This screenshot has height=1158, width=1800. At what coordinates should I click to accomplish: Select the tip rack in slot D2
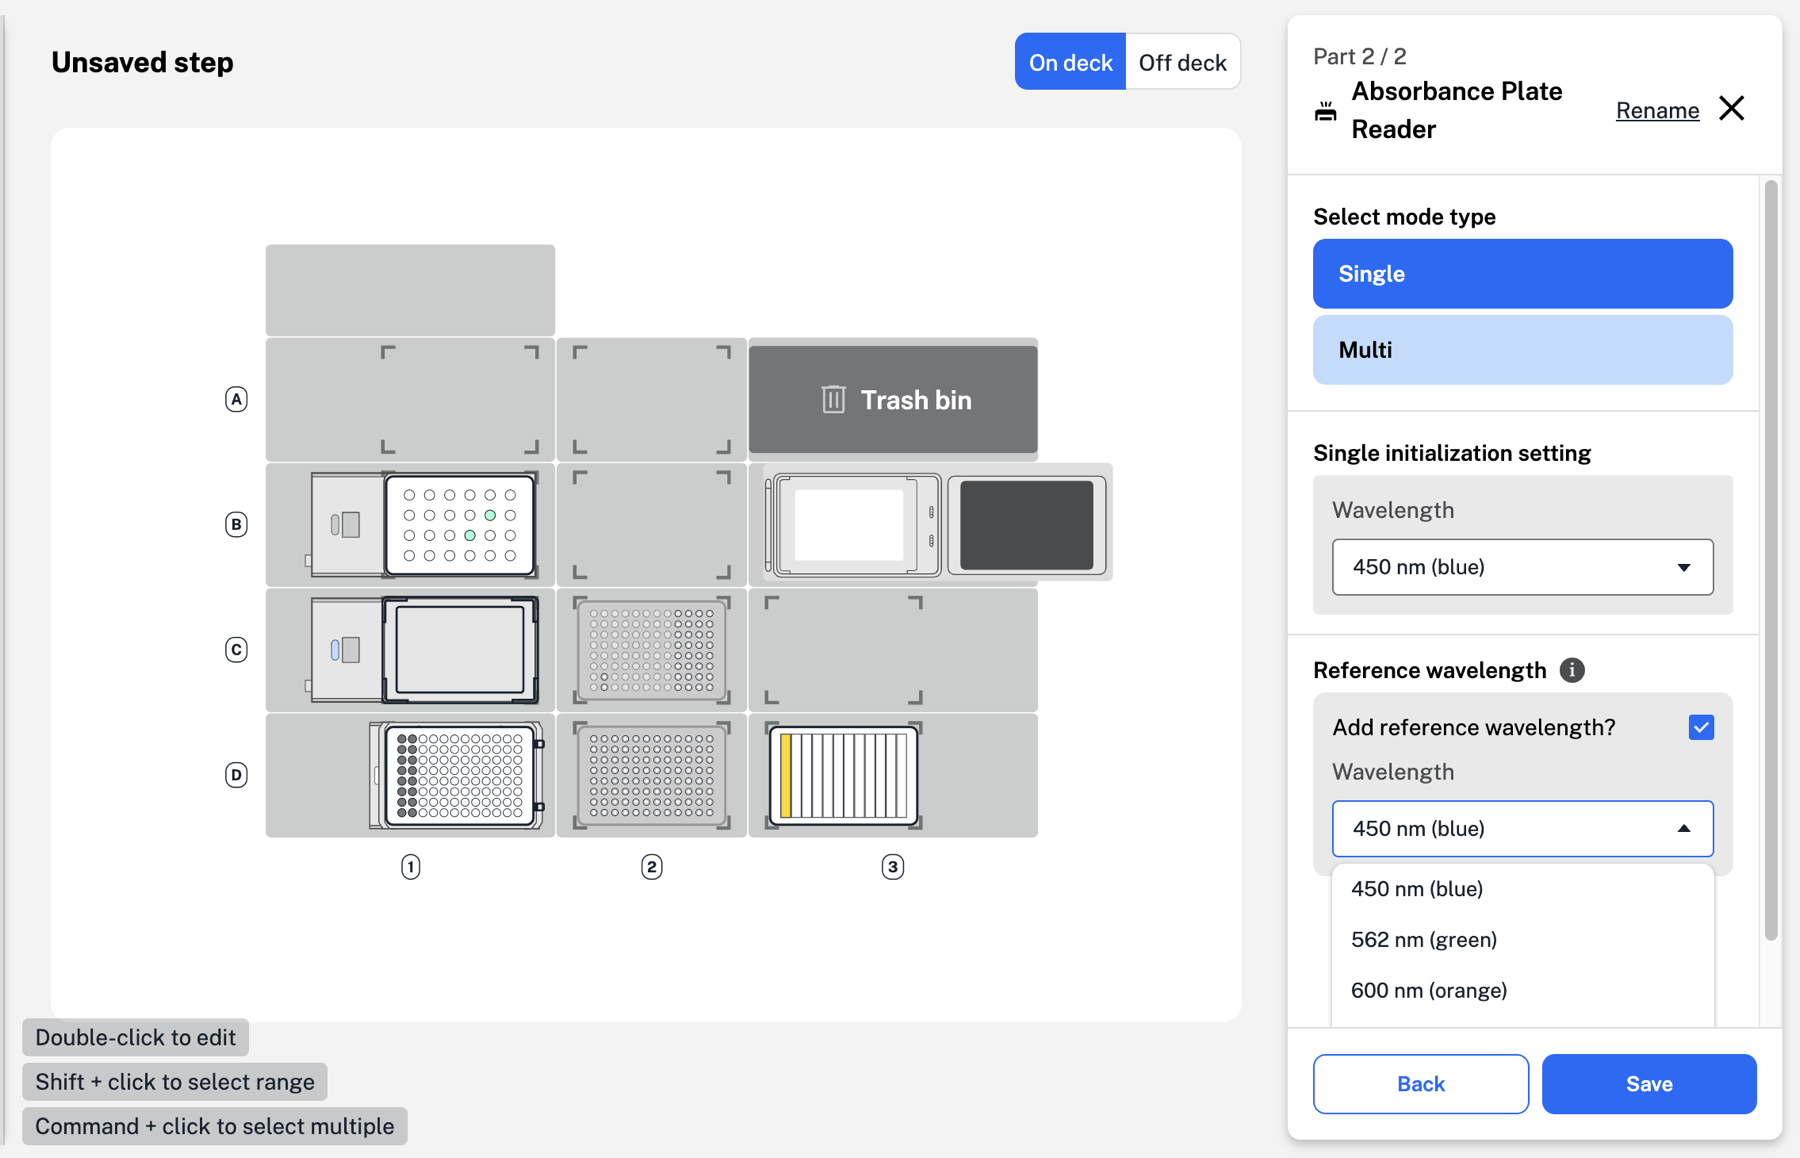(x=652, y=776)
